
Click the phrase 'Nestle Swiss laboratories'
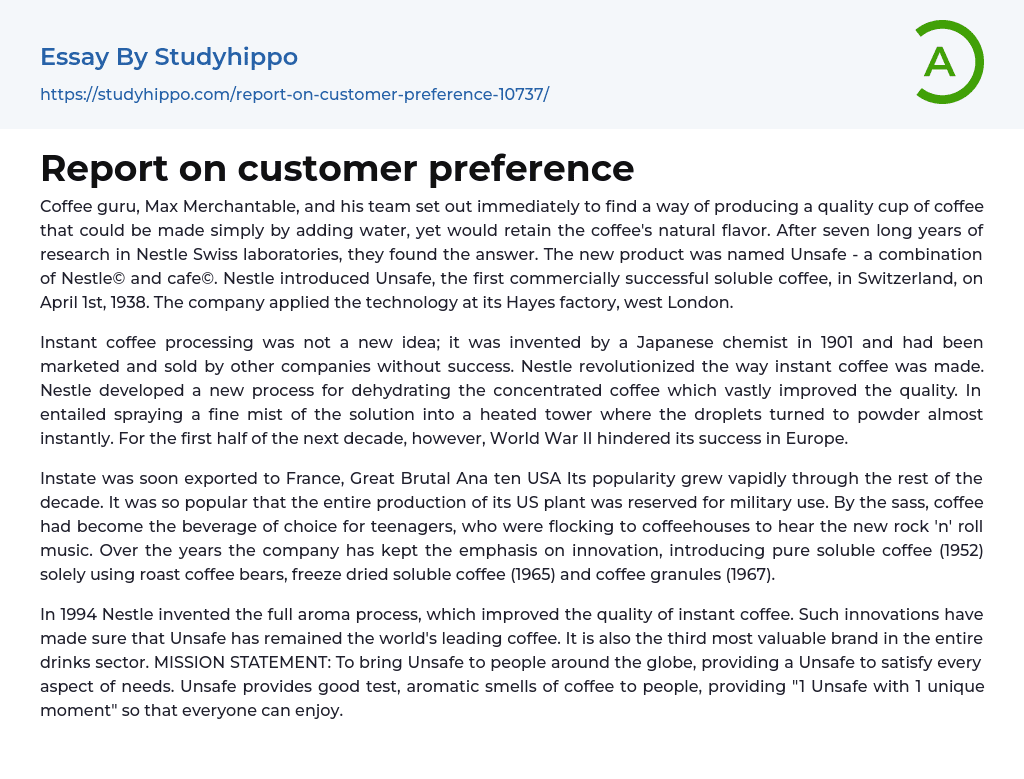tap(226, 254)
